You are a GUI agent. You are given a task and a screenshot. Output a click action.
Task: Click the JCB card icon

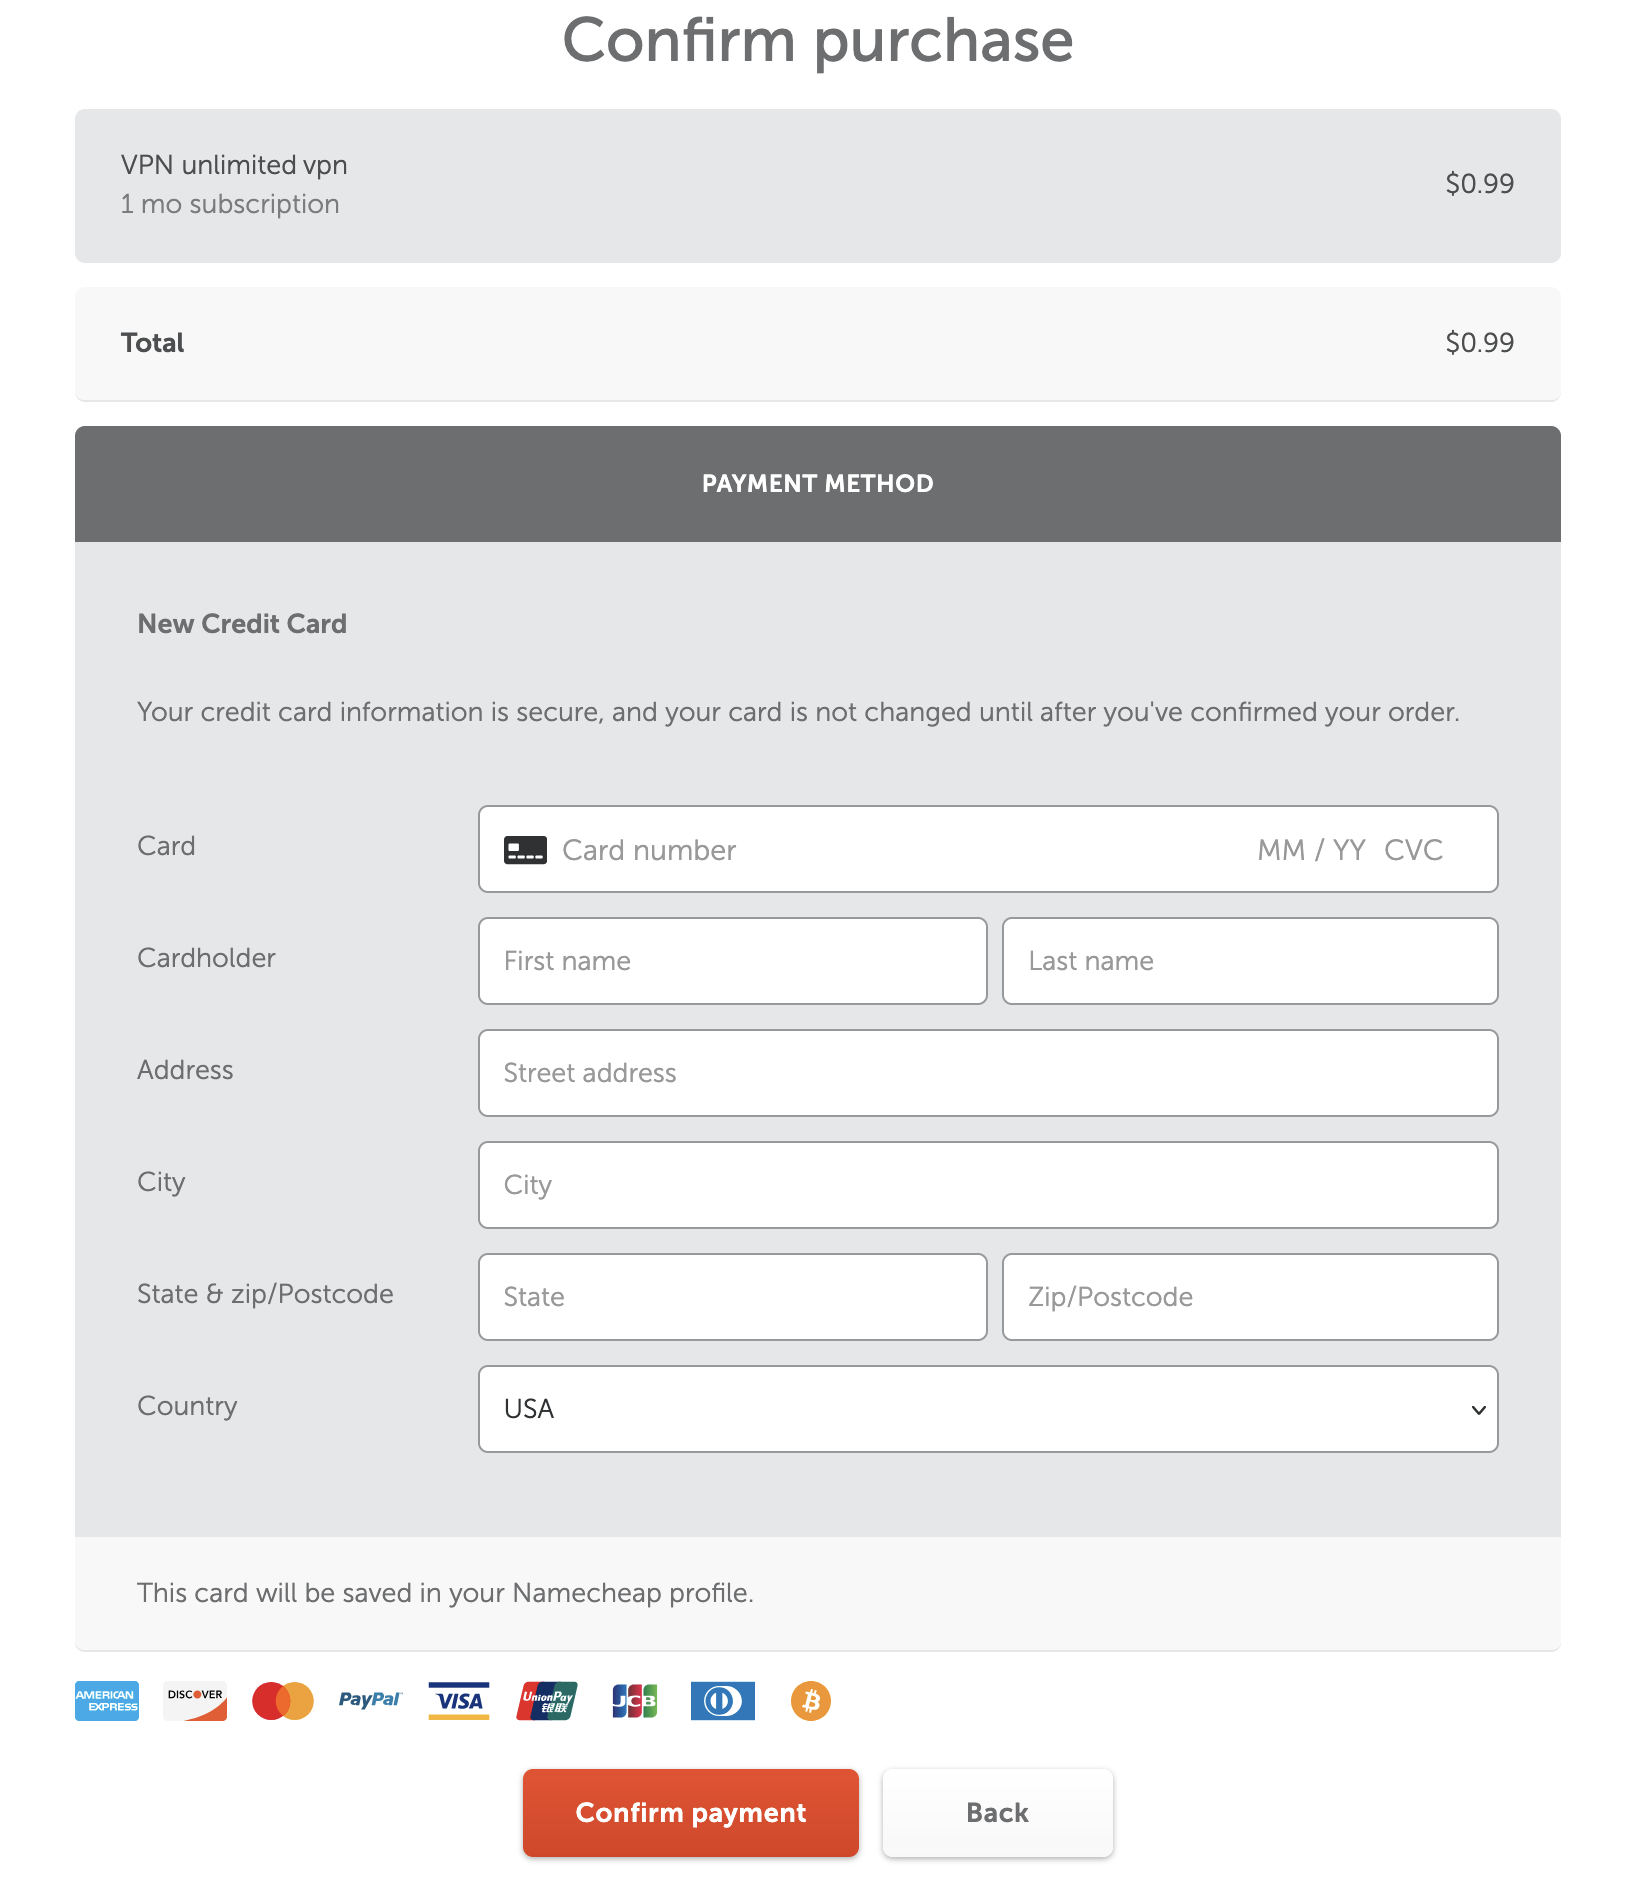[x=635, y=1701]
